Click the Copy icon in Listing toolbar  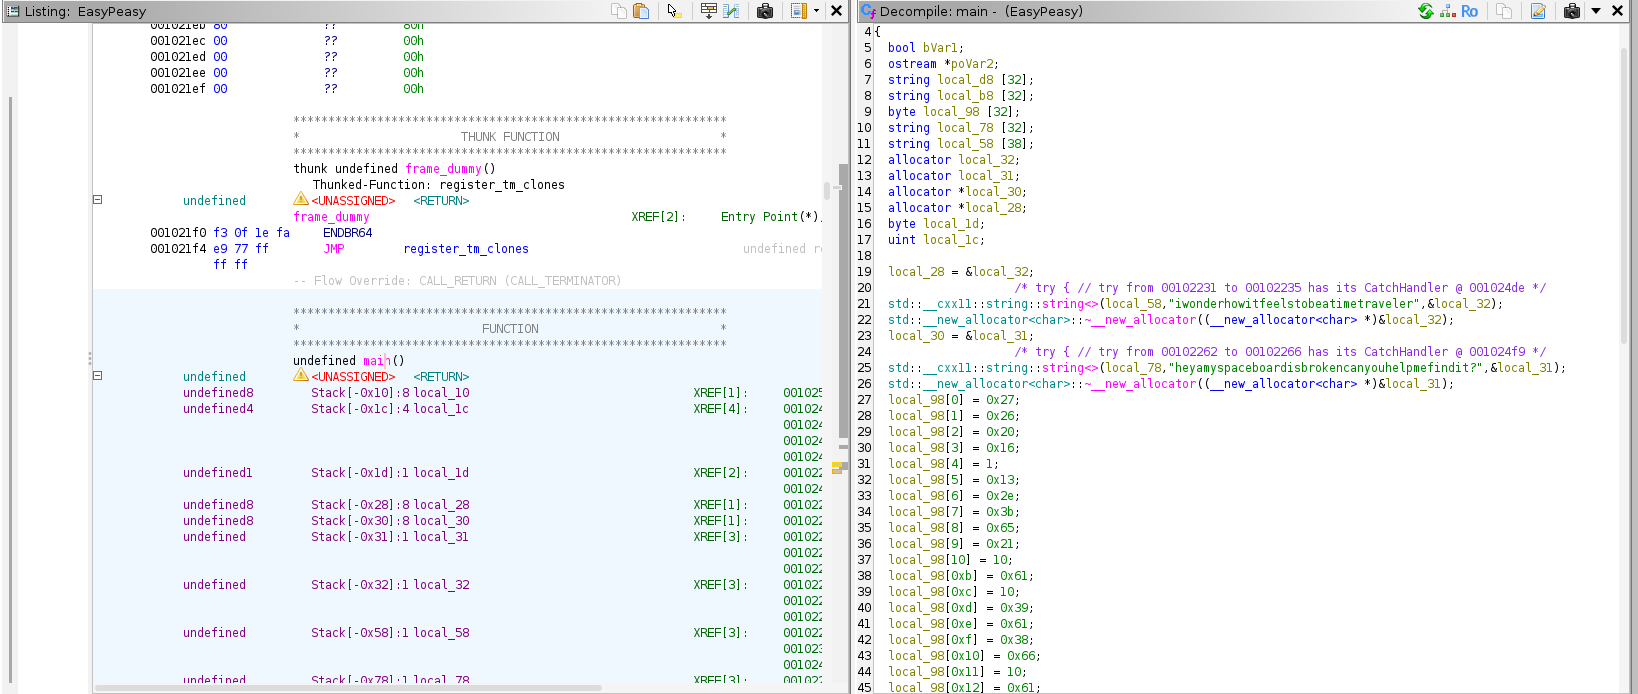(619, 11)
